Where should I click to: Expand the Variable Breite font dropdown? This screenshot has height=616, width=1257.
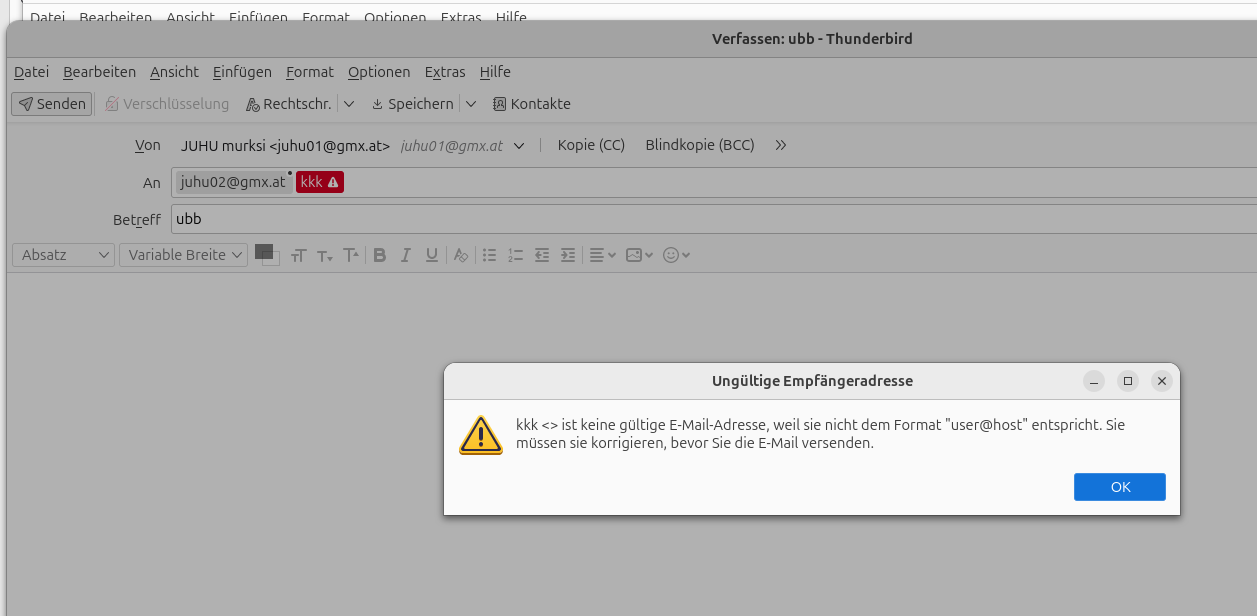click(183, 255)
